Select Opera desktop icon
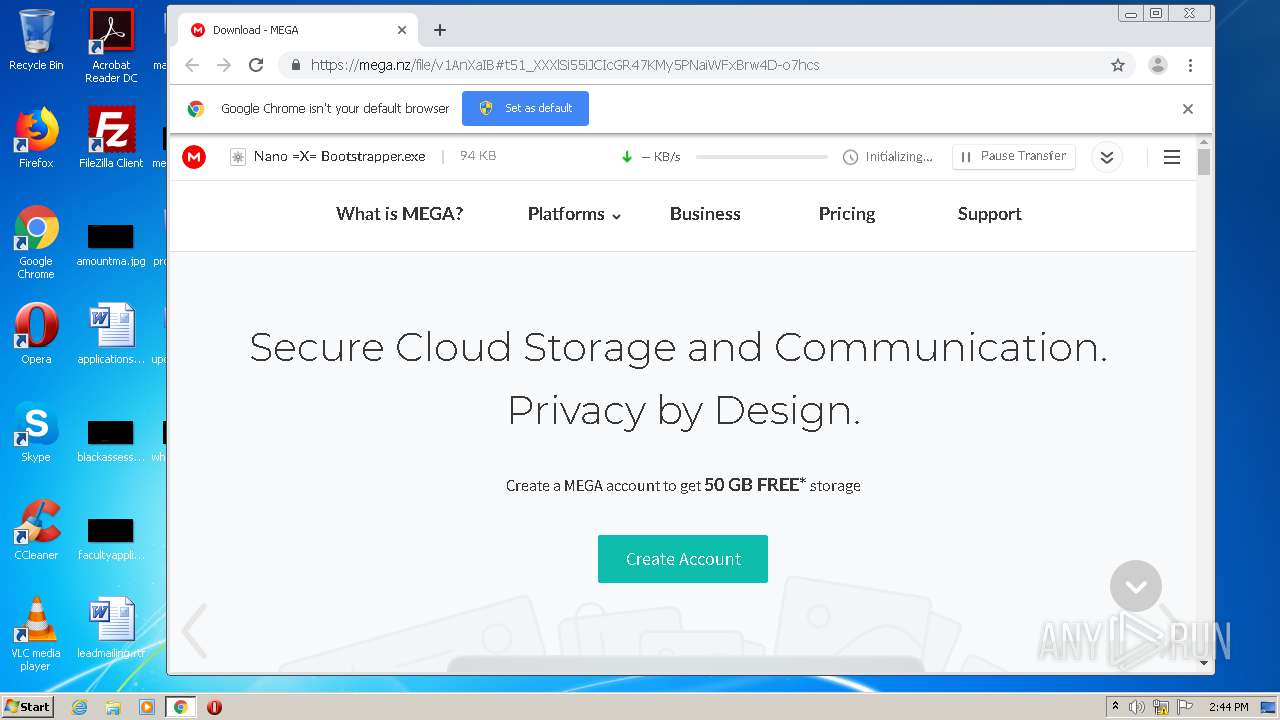Image resolution: width=1280 pixels, height=720 pixels. 36,334
